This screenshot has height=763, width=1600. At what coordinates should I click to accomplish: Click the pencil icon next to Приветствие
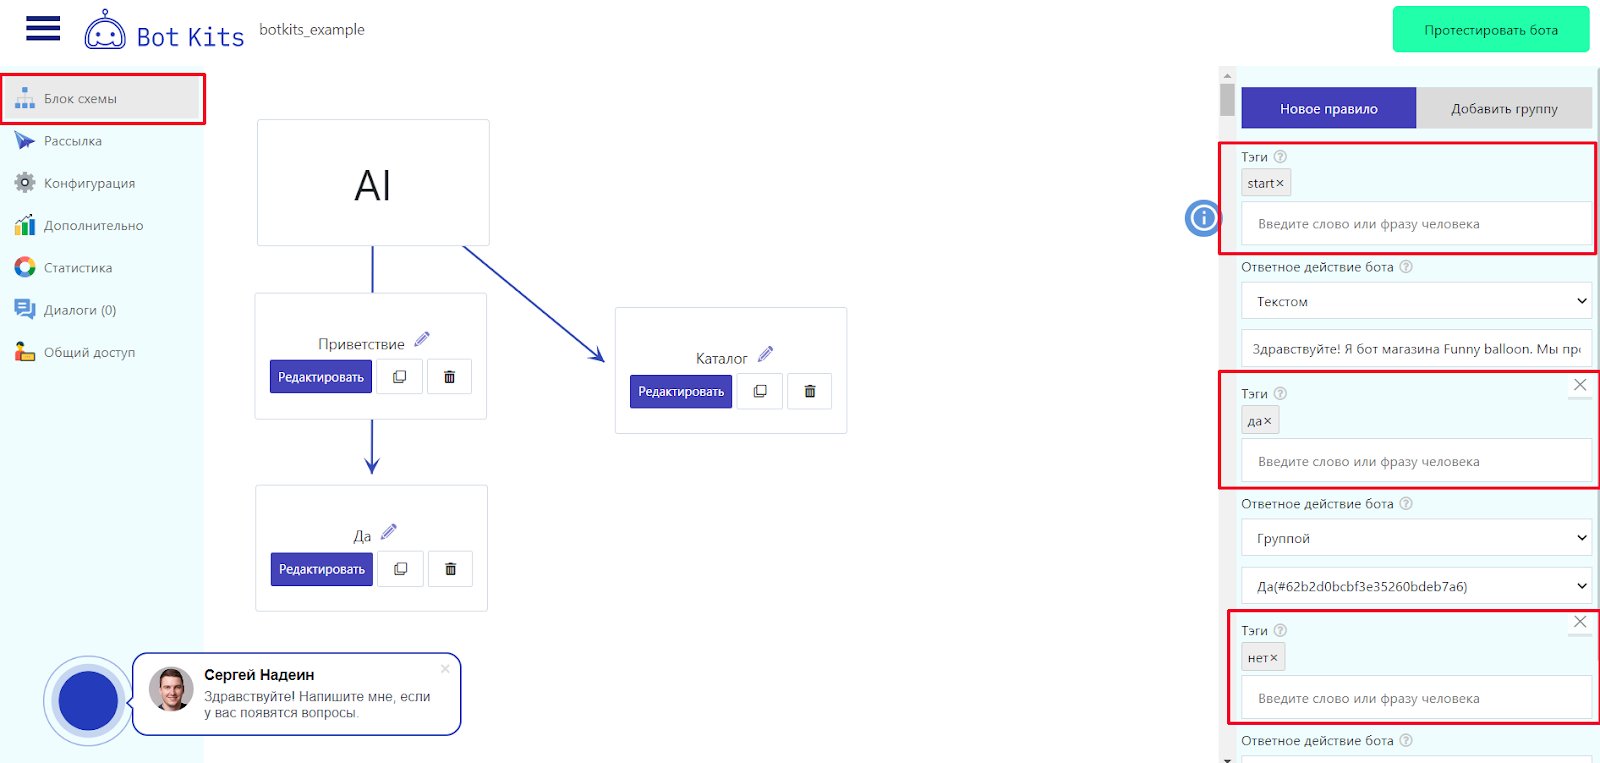point(422,339)
